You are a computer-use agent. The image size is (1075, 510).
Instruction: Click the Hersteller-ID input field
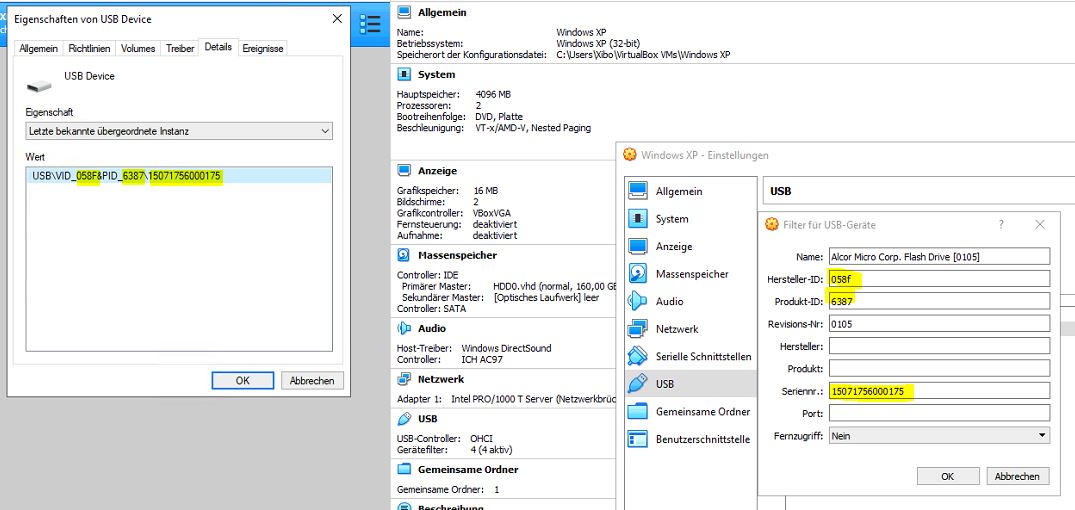click(939, 279)
